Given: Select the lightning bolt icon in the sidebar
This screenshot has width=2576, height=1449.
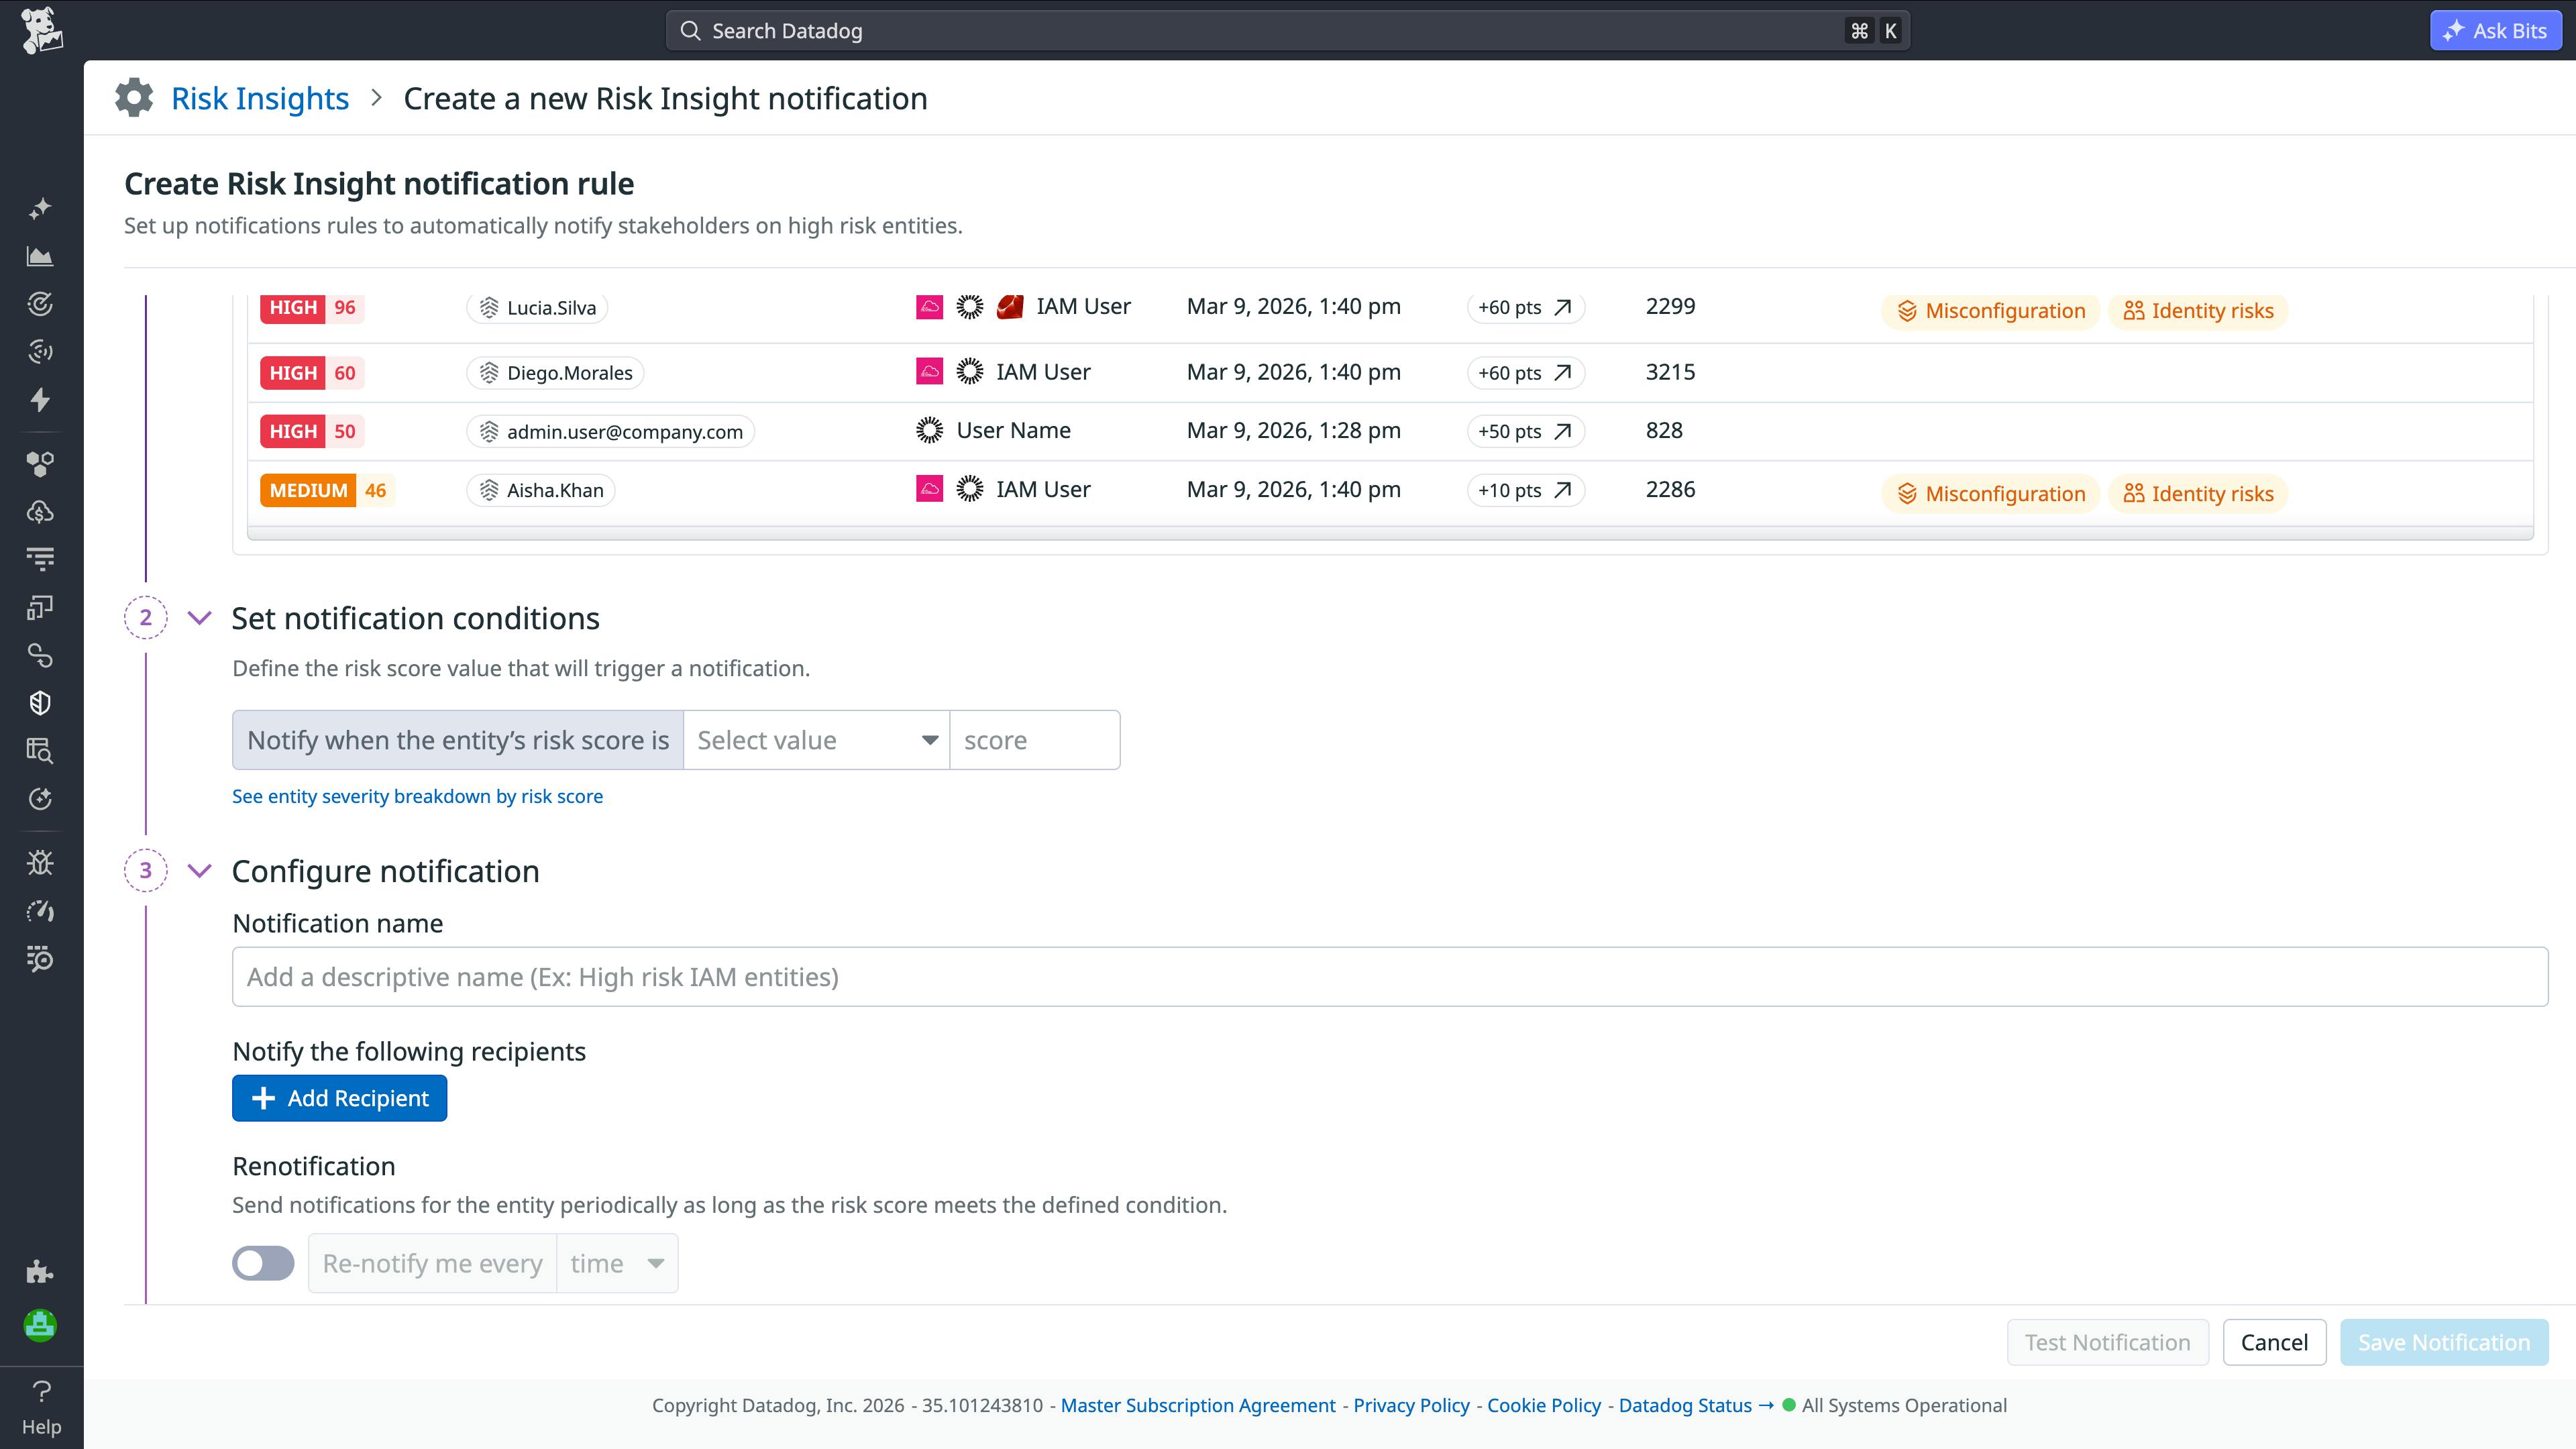Looking at the screenshot, I should [40, 400].
